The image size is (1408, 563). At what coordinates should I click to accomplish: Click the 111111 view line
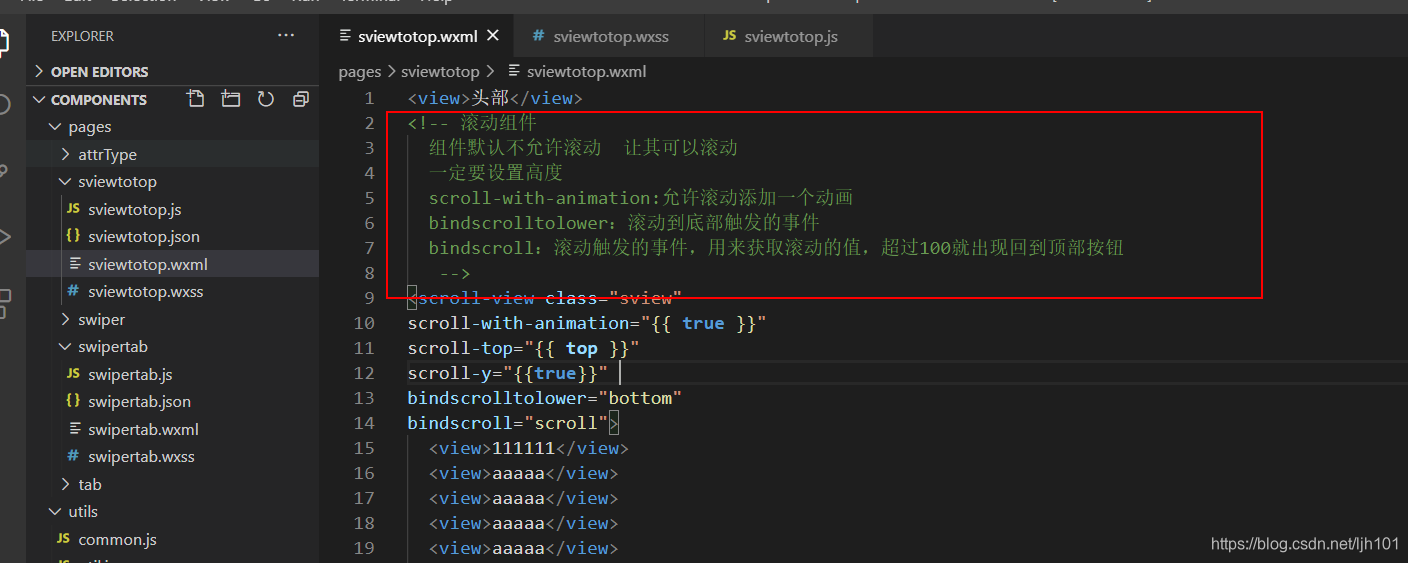coord(529,448)
